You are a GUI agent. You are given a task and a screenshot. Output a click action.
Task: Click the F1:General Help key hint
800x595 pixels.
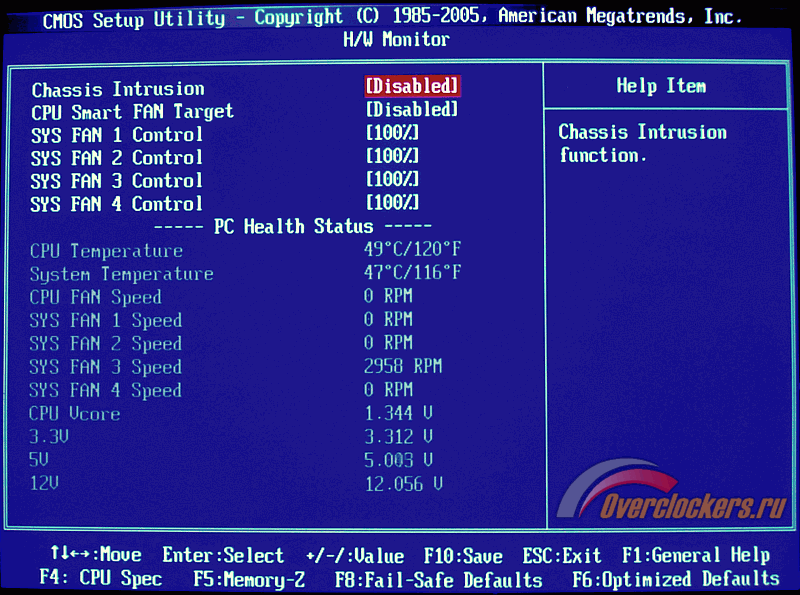click(x=696, y=555)
